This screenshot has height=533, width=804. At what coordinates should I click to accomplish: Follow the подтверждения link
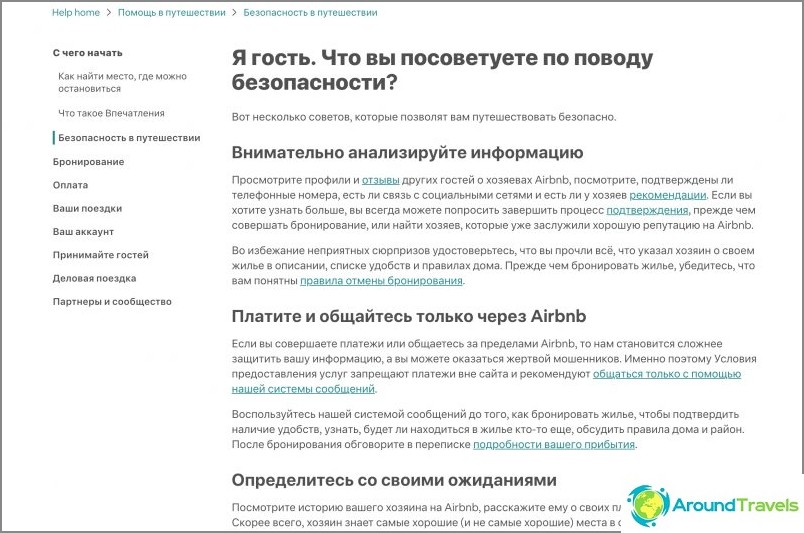pyautogui.click(x=647, y=210)
